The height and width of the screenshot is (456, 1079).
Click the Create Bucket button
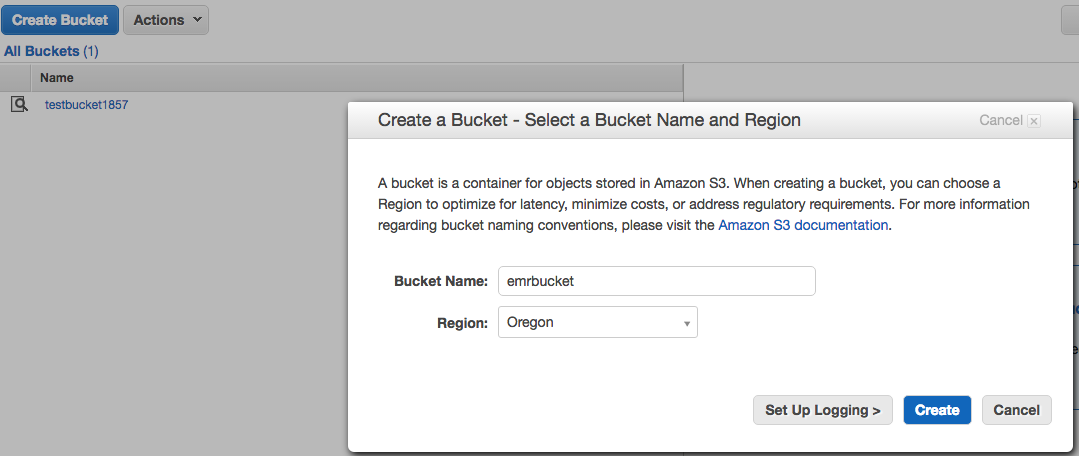point(60,20)
